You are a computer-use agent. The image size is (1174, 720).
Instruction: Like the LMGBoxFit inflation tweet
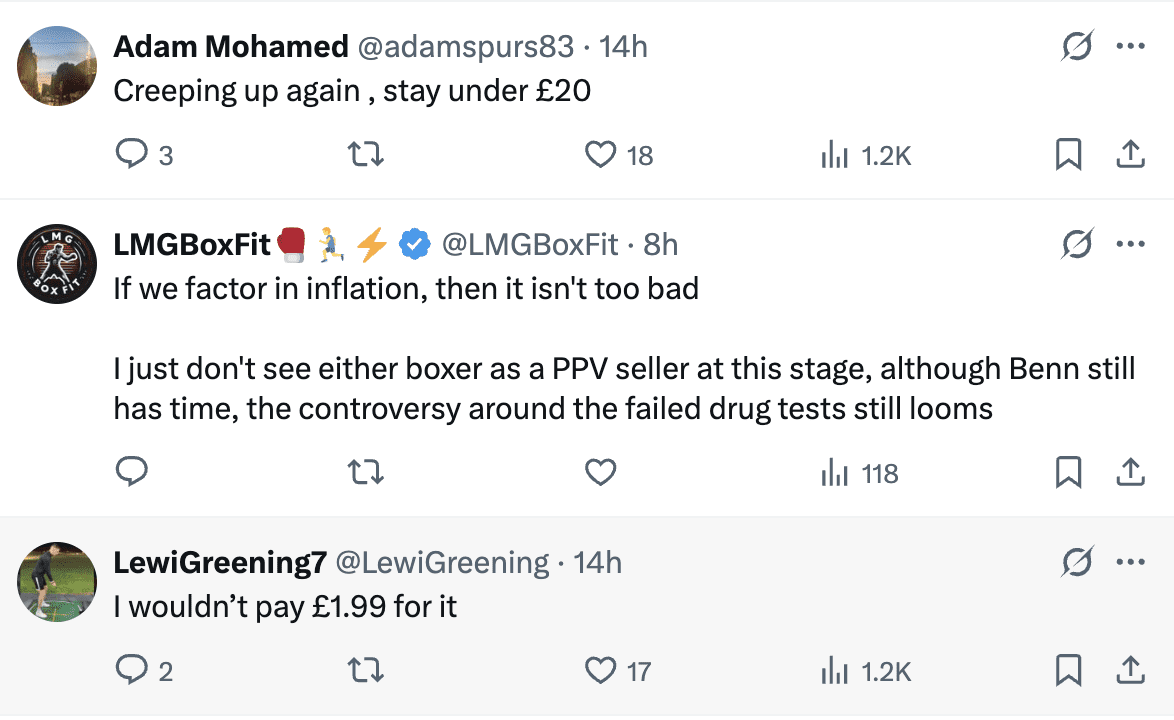pyautogui.click(x=600, y=472)
